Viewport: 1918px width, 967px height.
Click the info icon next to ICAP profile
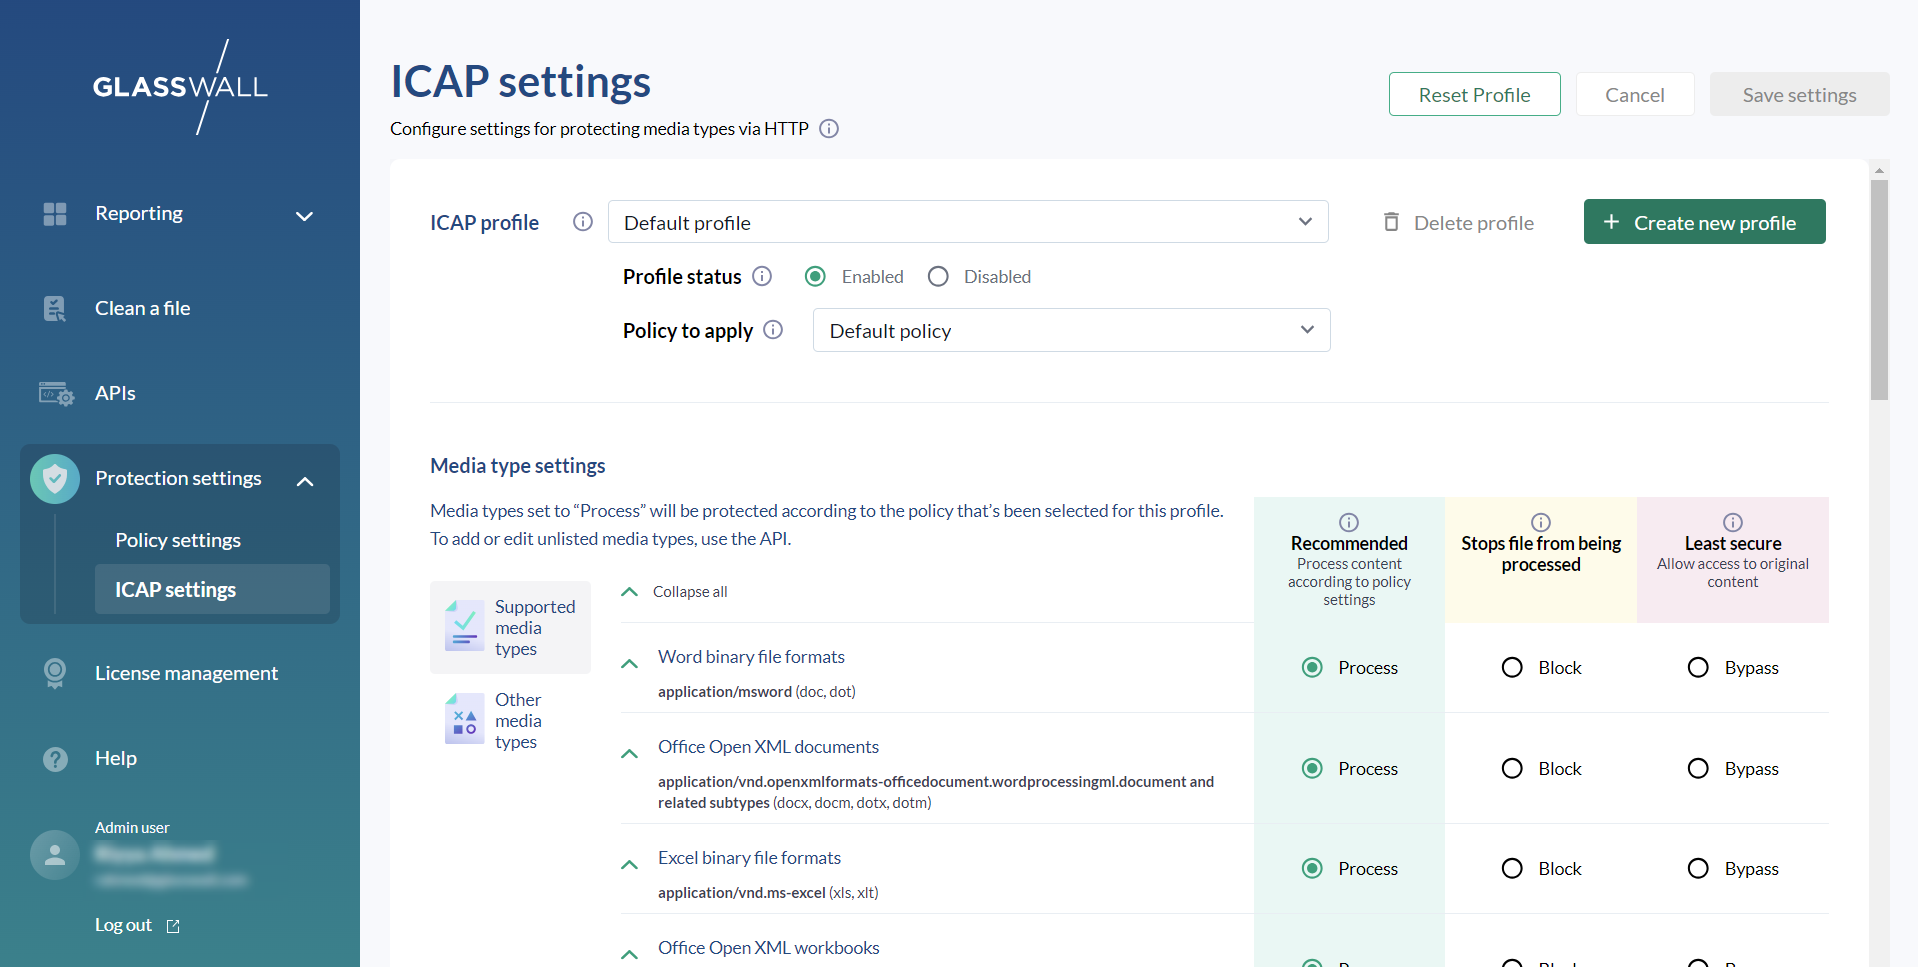582,222
